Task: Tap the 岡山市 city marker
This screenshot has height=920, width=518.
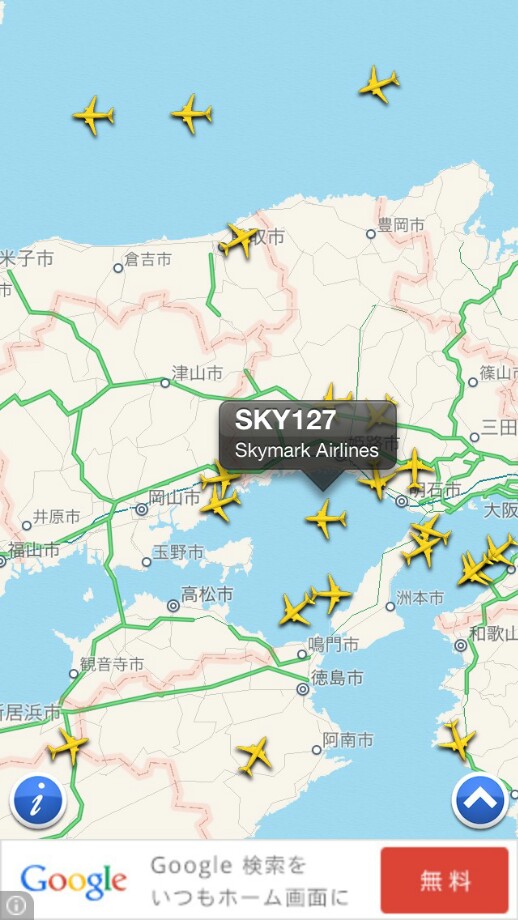Action: 141,509
